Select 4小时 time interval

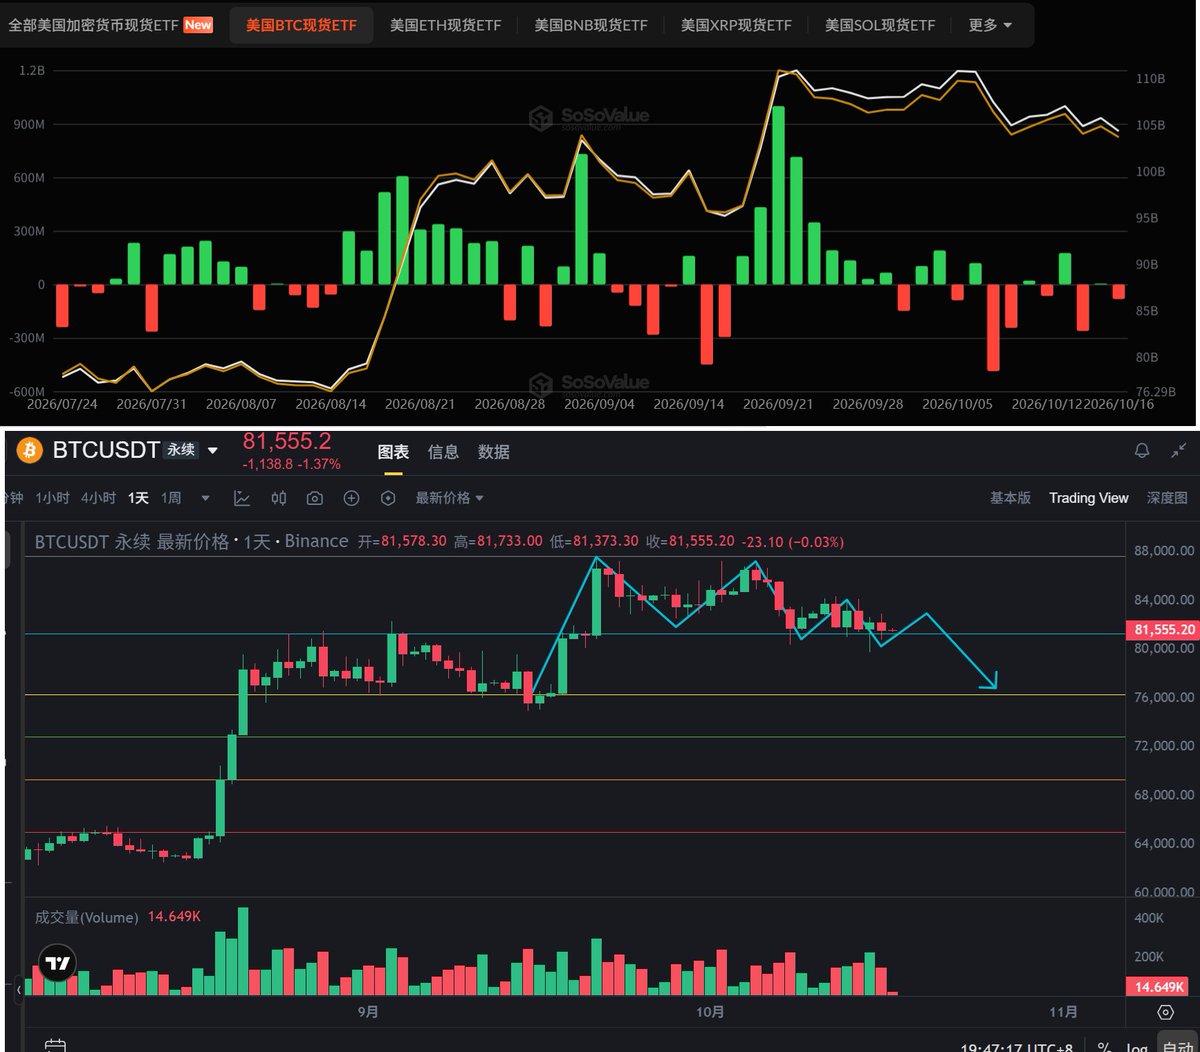coord(98,498)
